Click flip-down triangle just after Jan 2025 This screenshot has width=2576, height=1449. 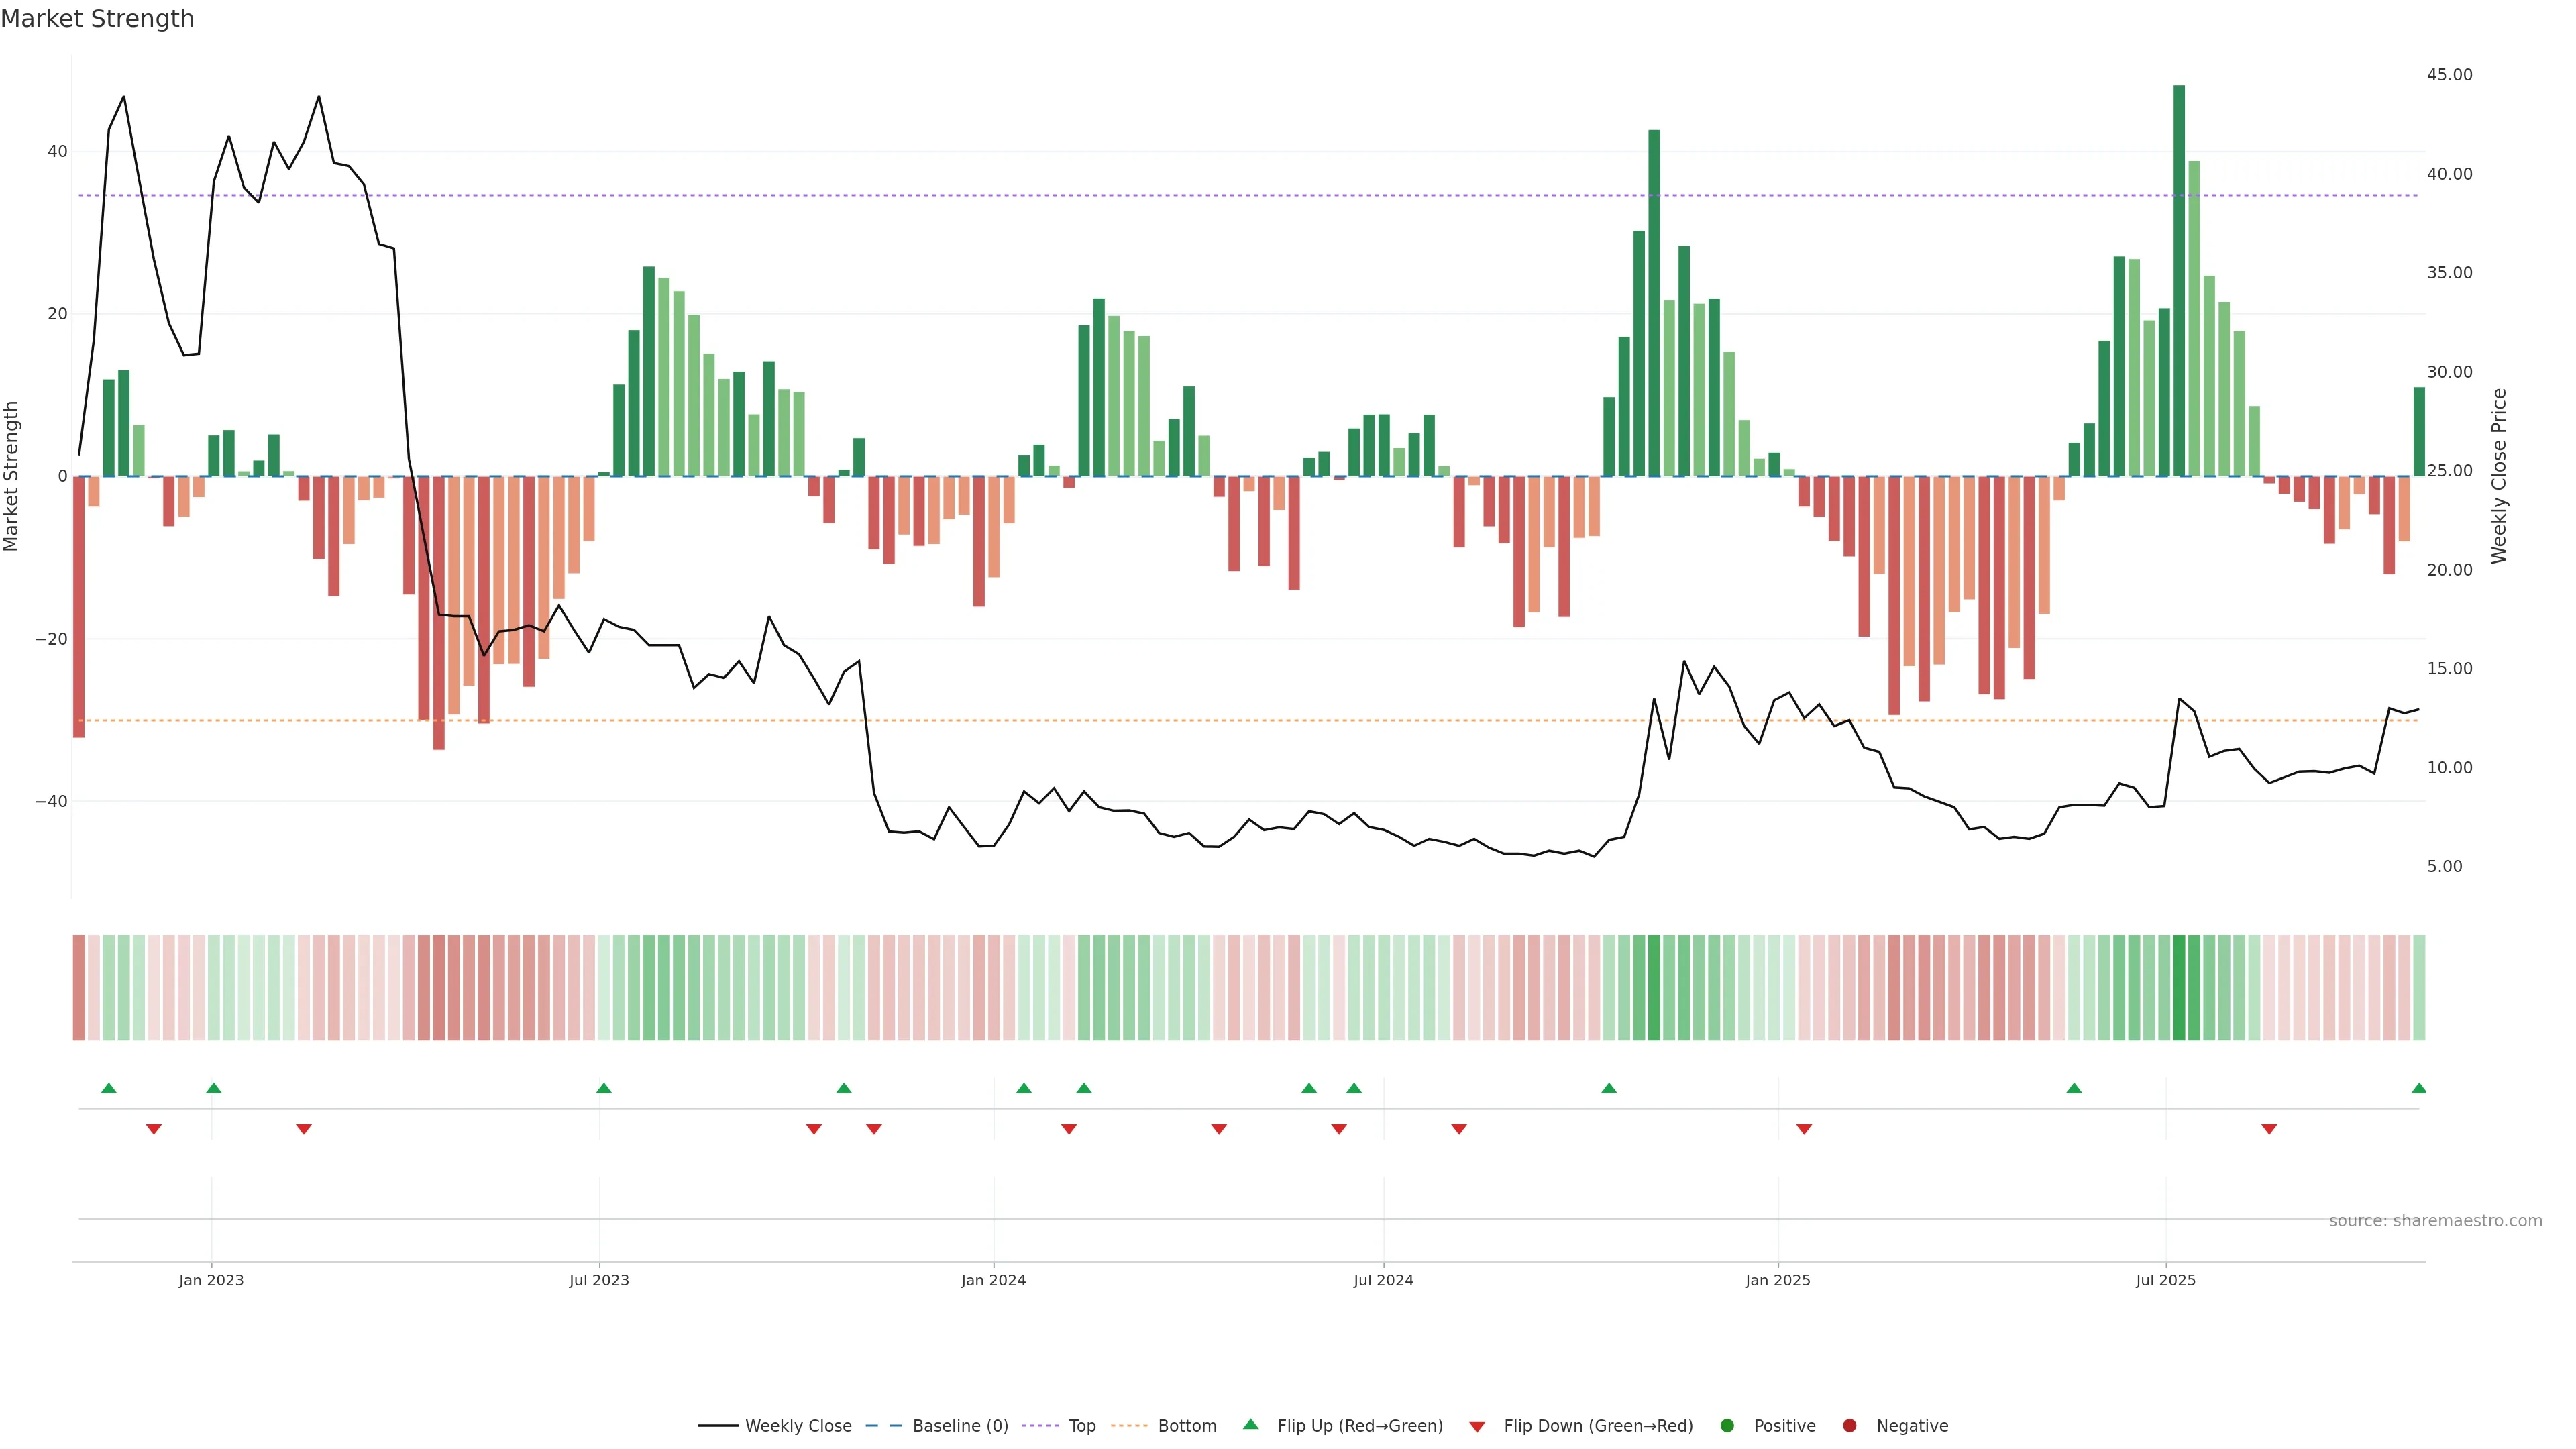1804,1129
